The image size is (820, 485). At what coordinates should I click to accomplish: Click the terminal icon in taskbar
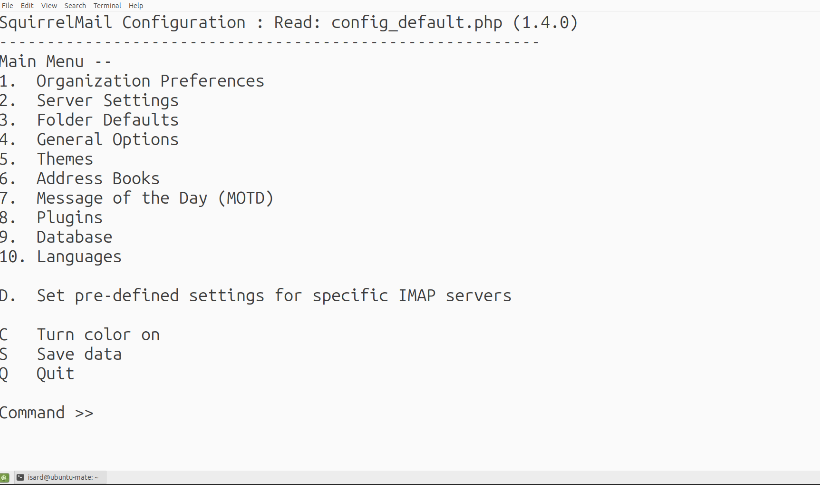pyautogui.click(x=20, y=477)
